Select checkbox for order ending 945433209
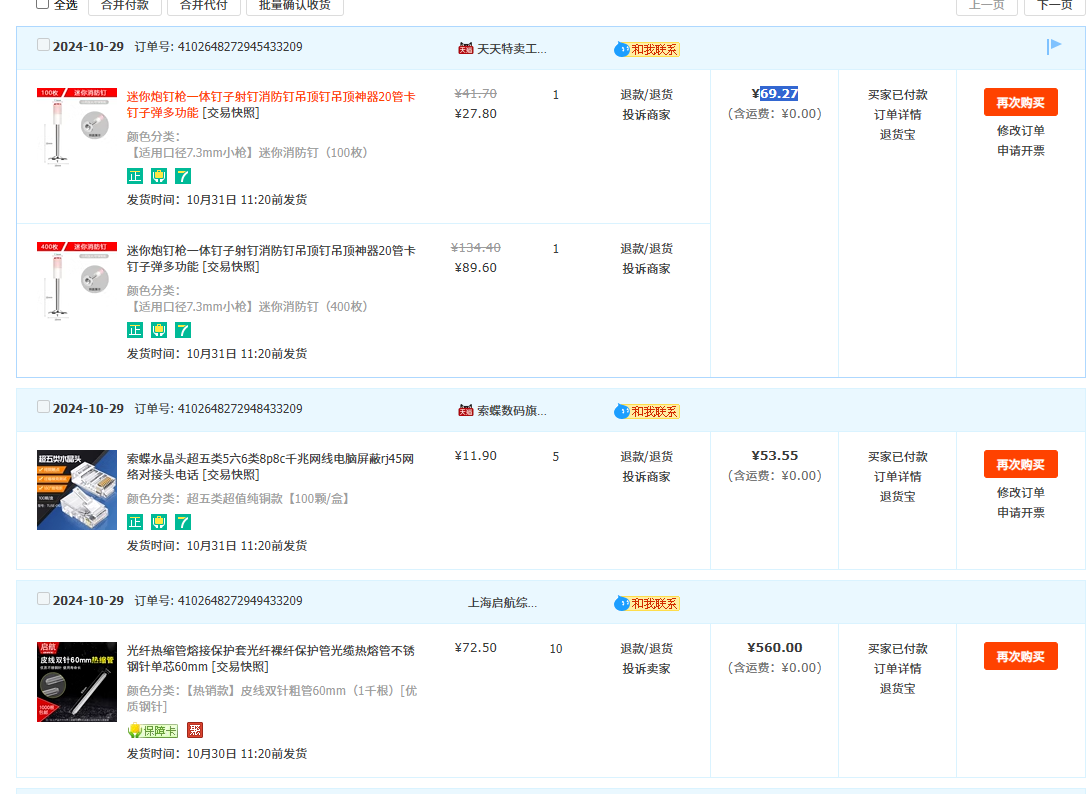 click(x=43, y=45)
